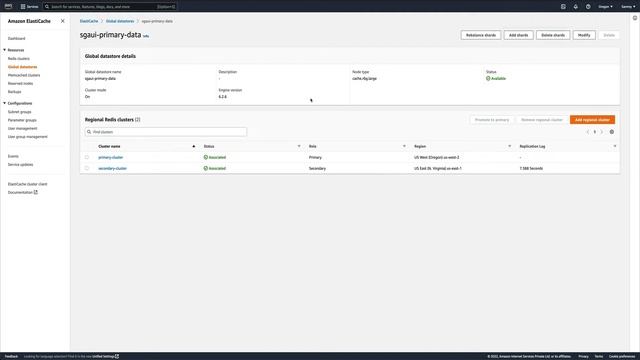
Task: Click the AWS logo home icon
Action: coord(8,6)
